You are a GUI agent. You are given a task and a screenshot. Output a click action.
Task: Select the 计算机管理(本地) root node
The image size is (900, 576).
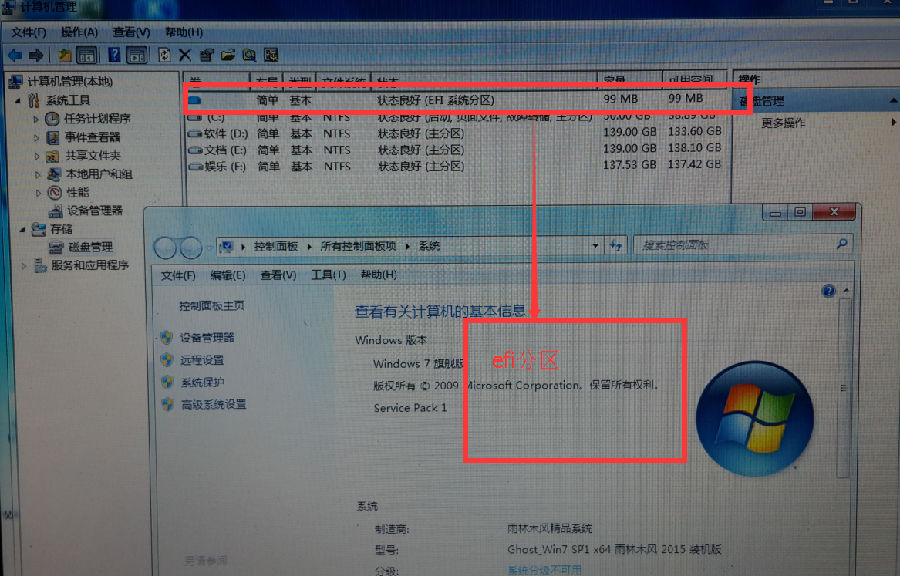pyautogui.click(x=70, y=81)
